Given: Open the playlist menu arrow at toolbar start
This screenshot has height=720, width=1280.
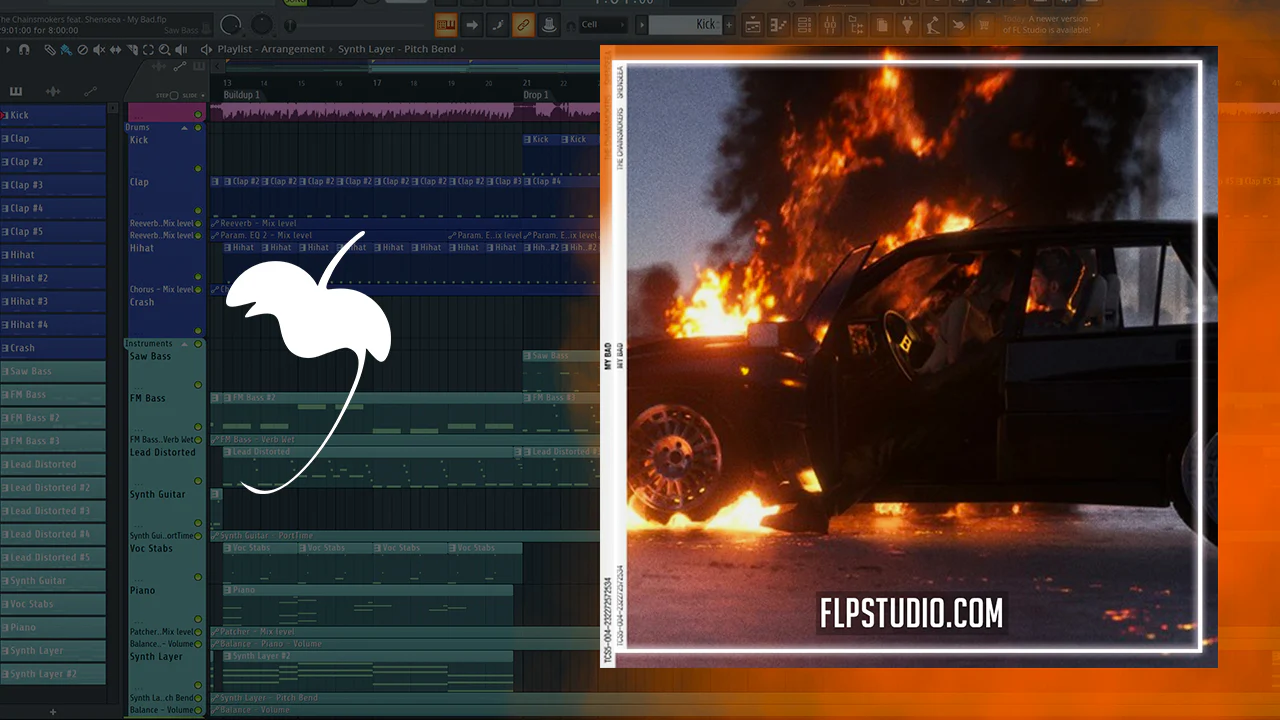Looking at the screenshot, I should point(7,49).
